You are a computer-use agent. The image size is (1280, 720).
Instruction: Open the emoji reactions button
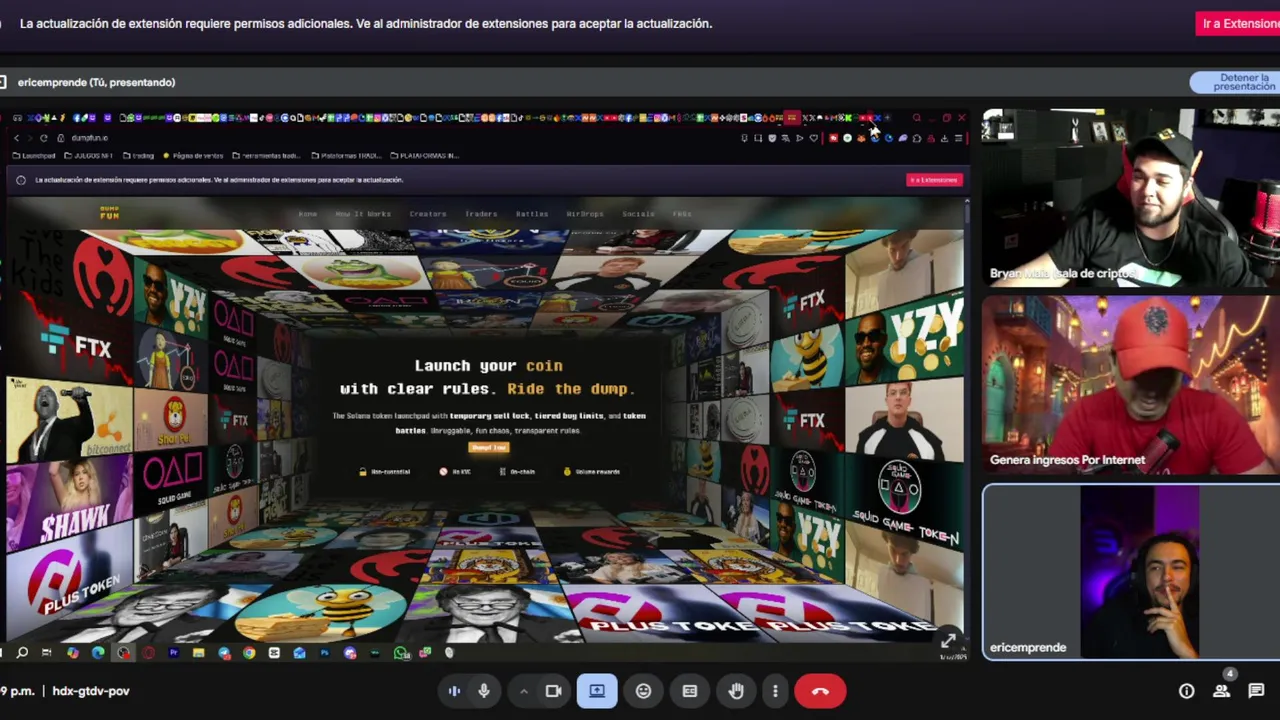point(643,691)
